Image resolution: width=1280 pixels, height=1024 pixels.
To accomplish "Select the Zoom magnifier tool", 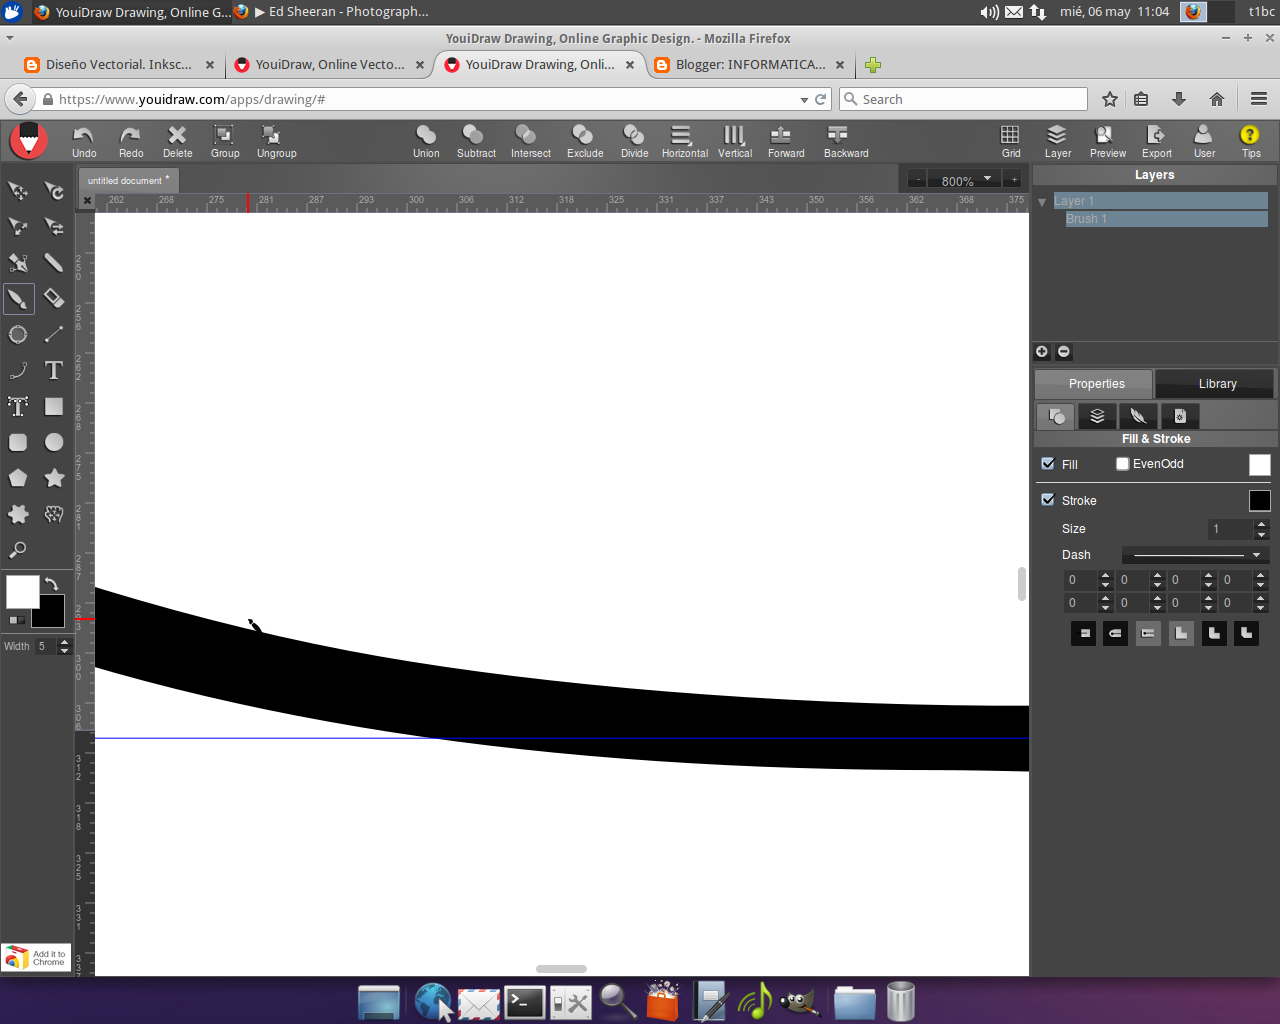I will [x=18, y=549].
